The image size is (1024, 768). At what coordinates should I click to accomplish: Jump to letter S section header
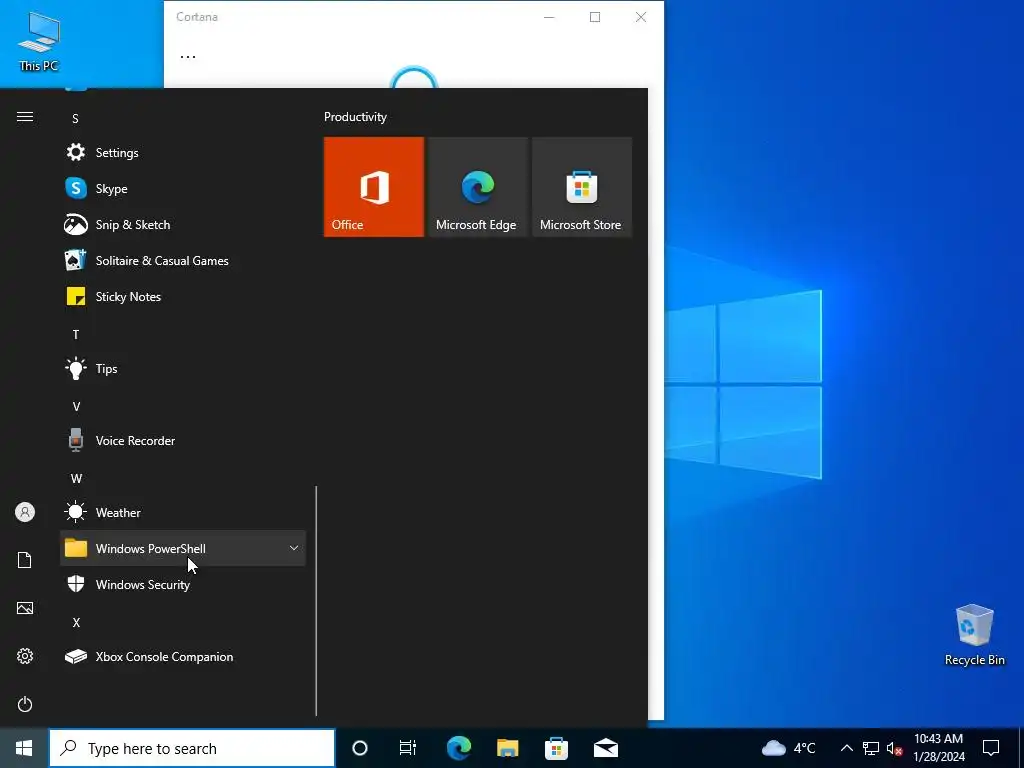coord(76,119)
